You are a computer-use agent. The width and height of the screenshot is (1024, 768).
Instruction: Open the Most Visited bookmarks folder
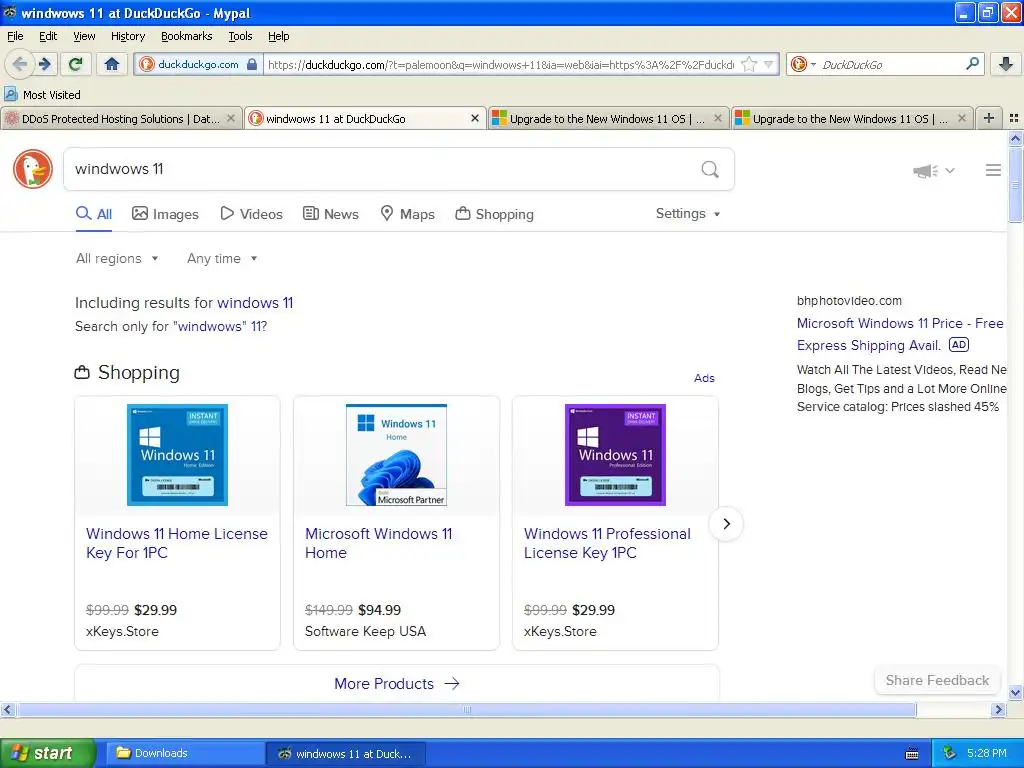tap(42, 95)
